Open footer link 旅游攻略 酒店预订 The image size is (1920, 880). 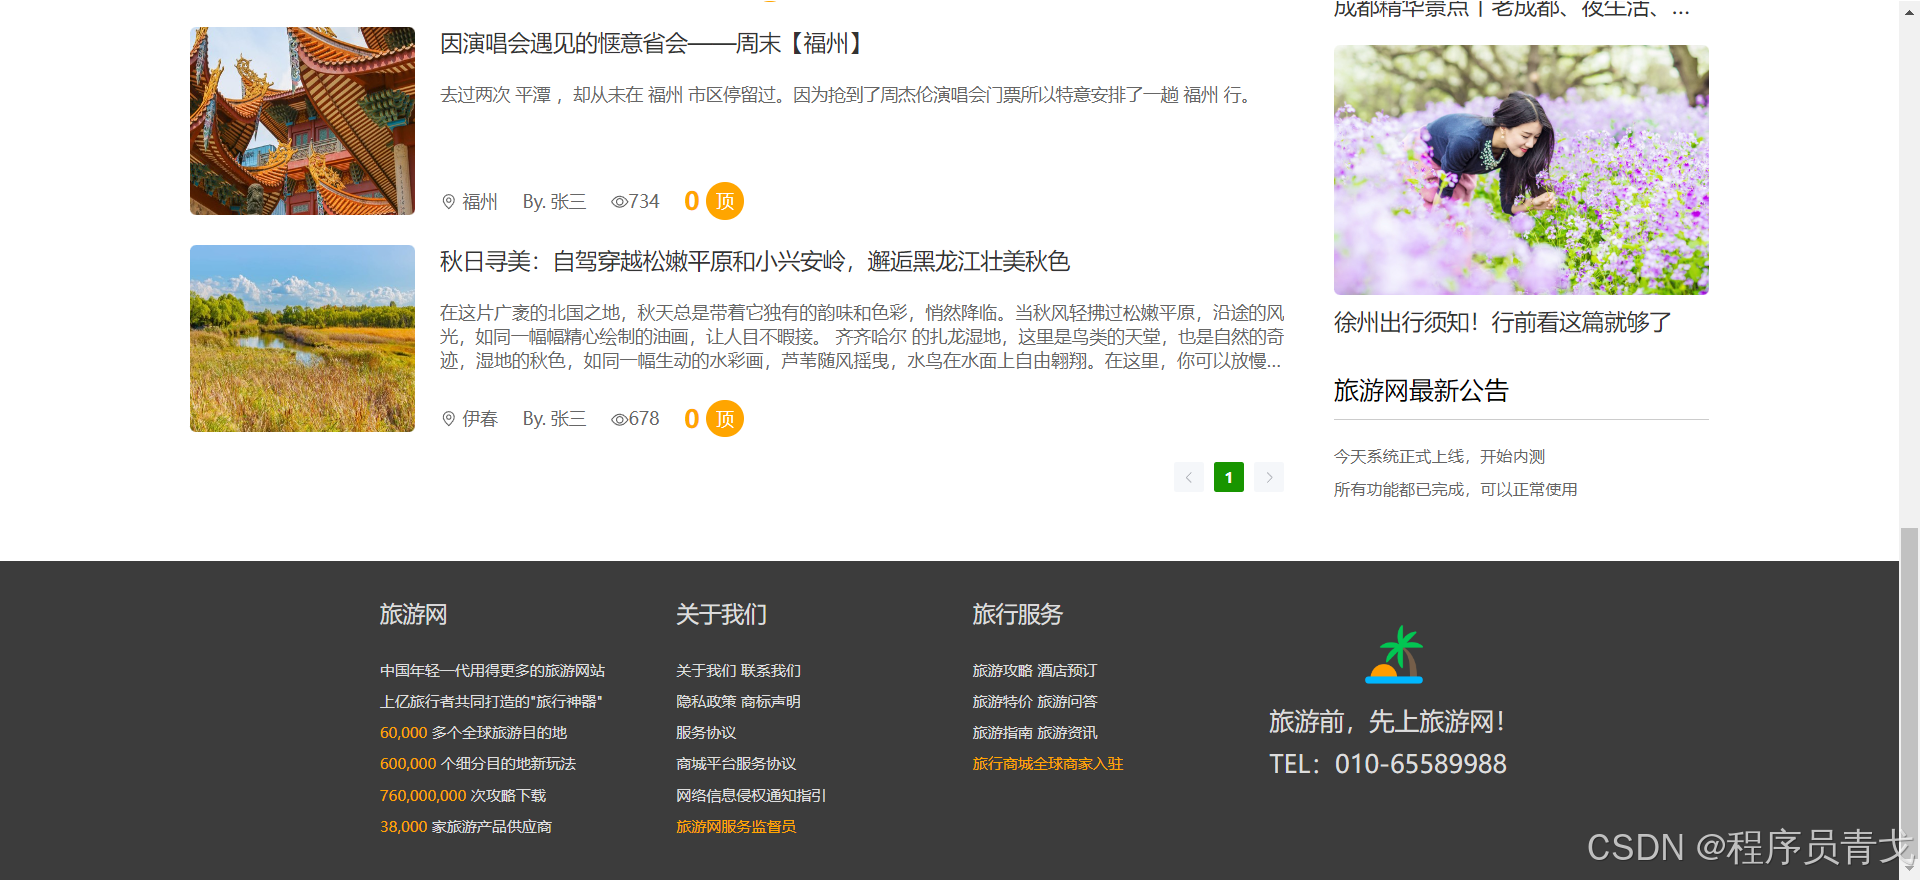(1035, 671)
